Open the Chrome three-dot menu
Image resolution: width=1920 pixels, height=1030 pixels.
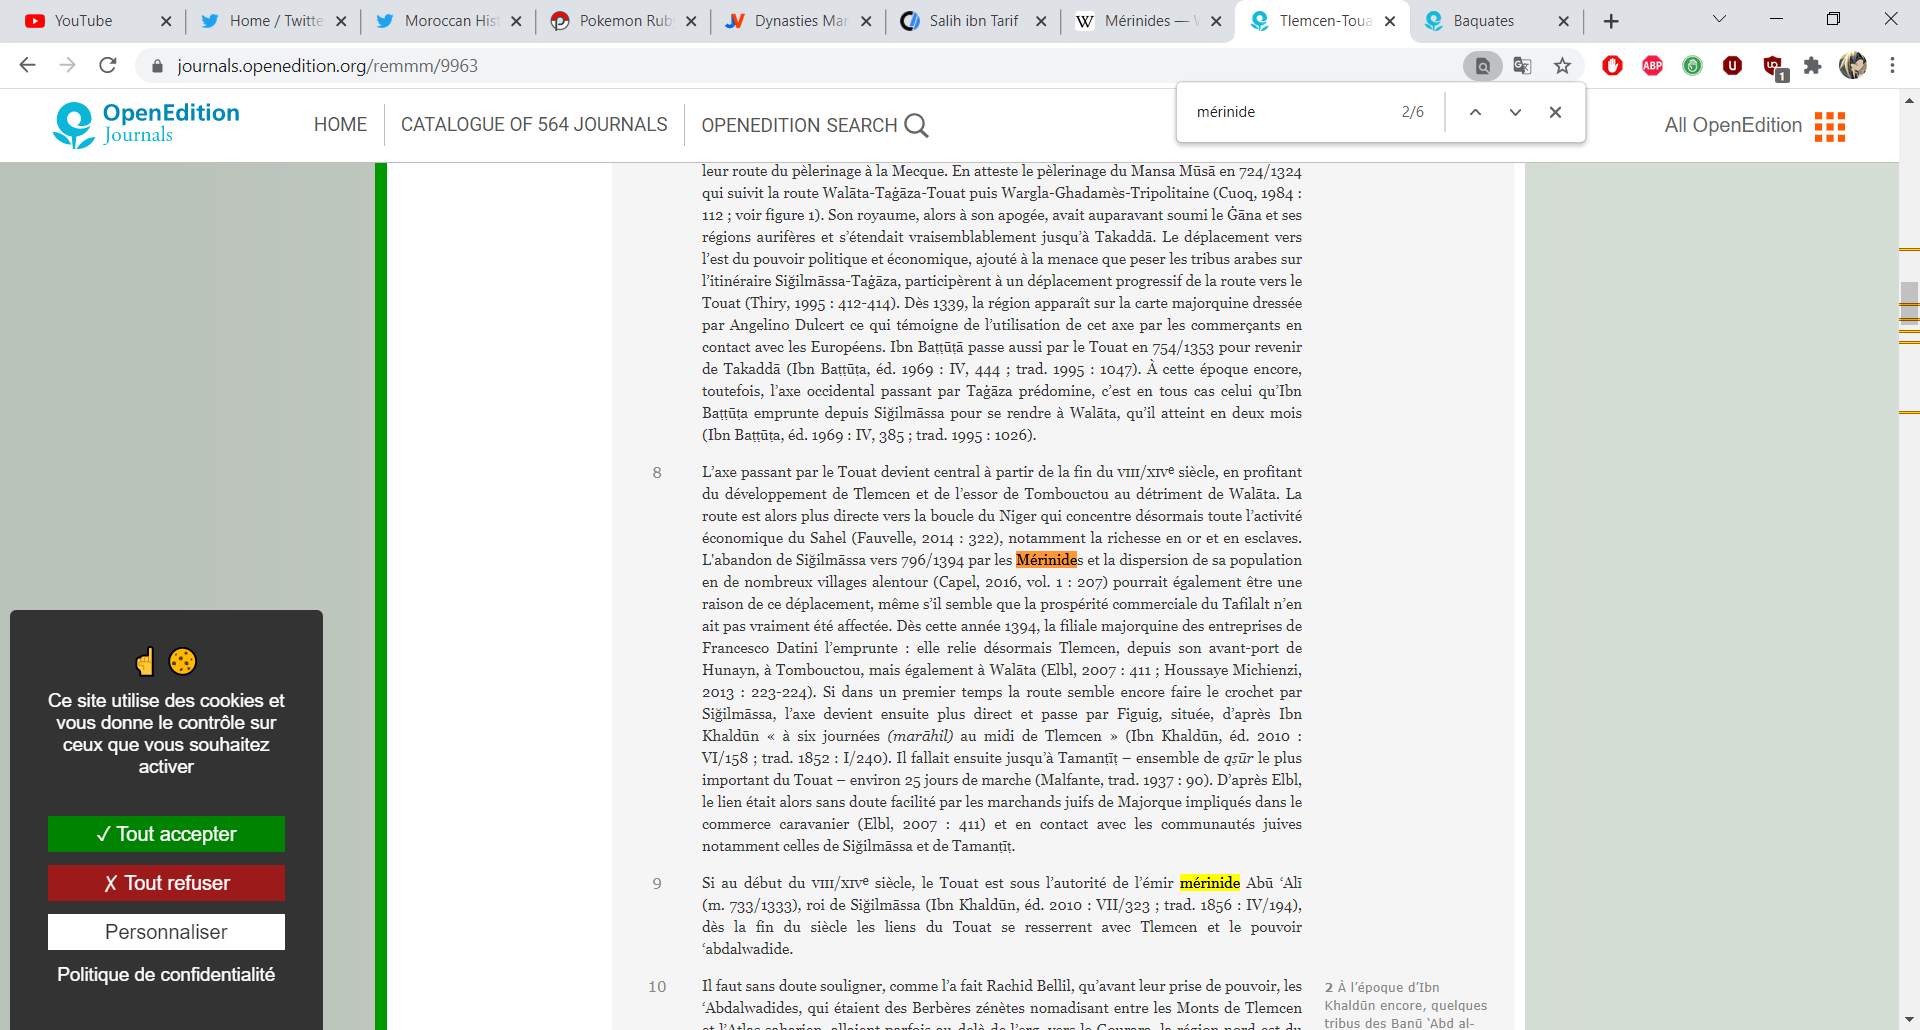[1892, 66]
